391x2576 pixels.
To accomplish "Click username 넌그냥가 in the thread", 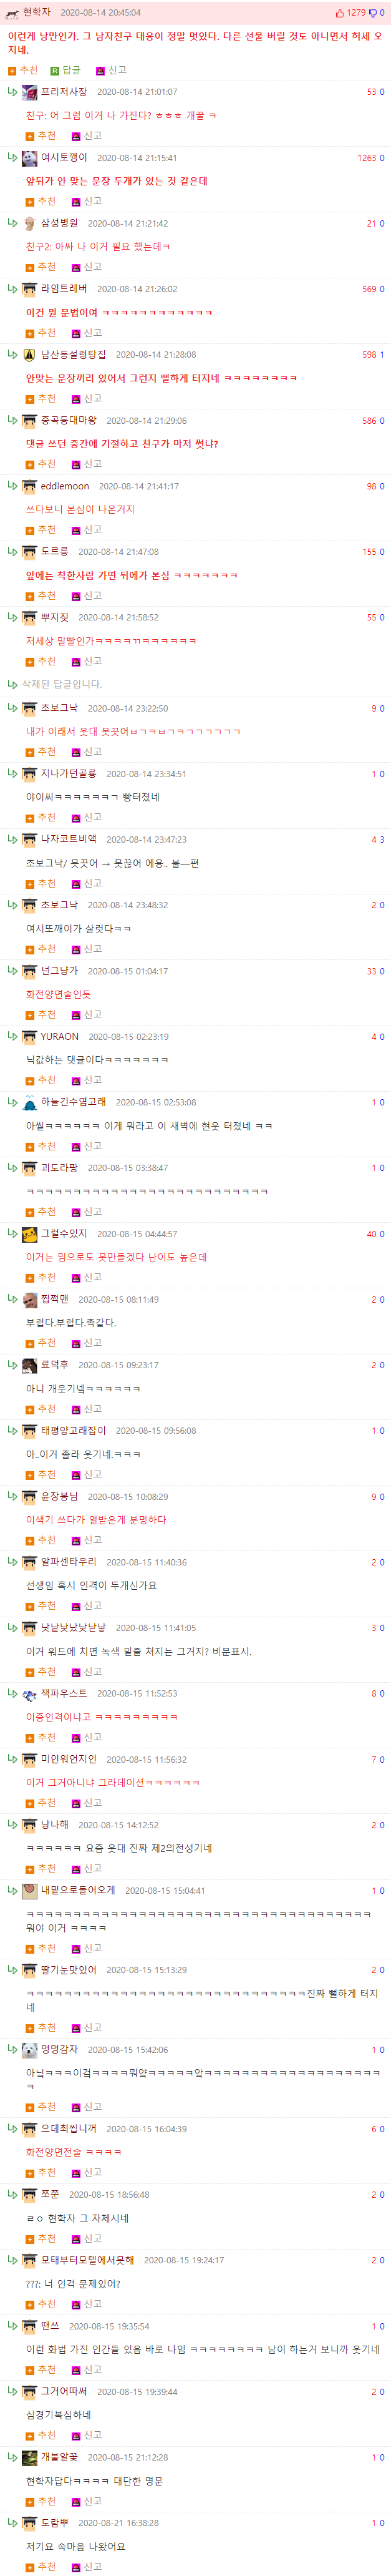I will (59, 971).
